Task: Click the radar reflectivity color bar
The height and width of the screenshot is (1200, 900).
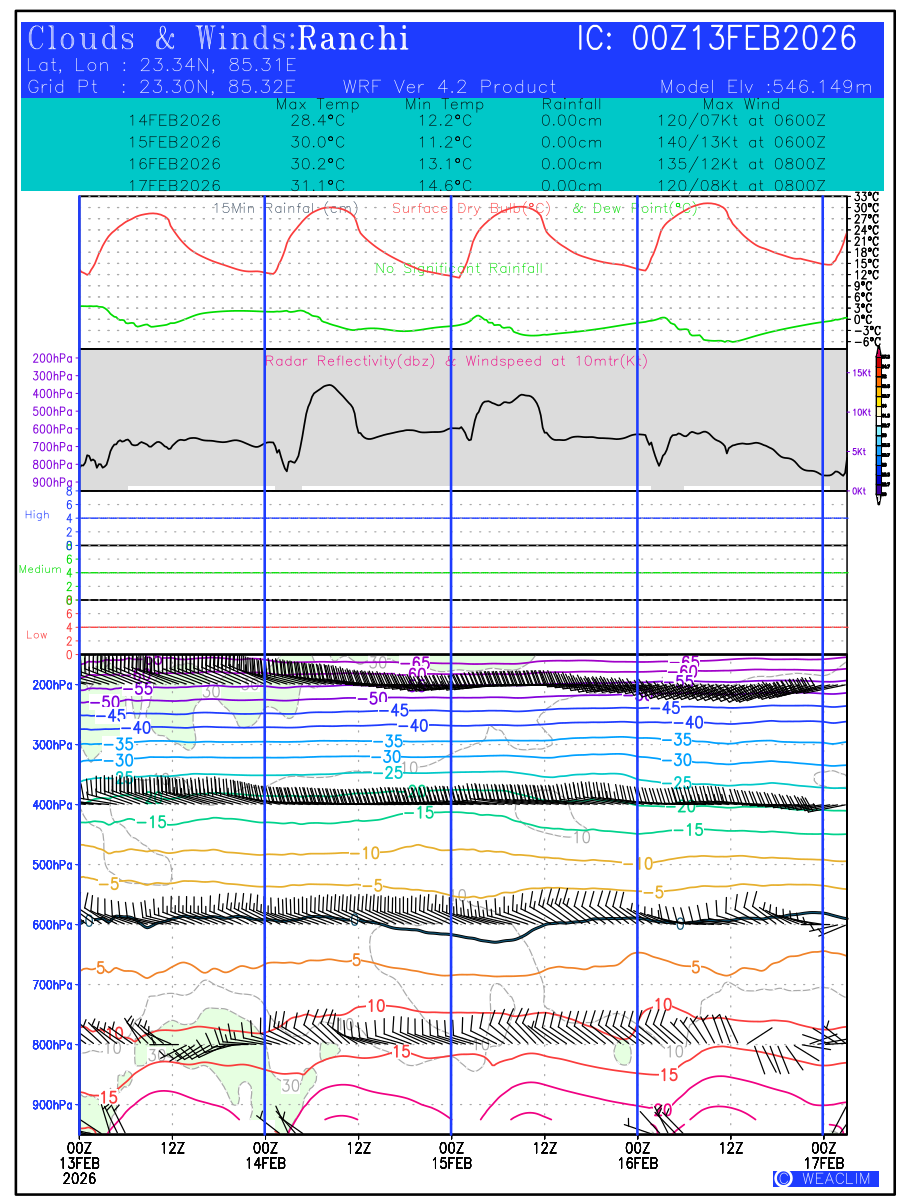Action: [879, 421]
